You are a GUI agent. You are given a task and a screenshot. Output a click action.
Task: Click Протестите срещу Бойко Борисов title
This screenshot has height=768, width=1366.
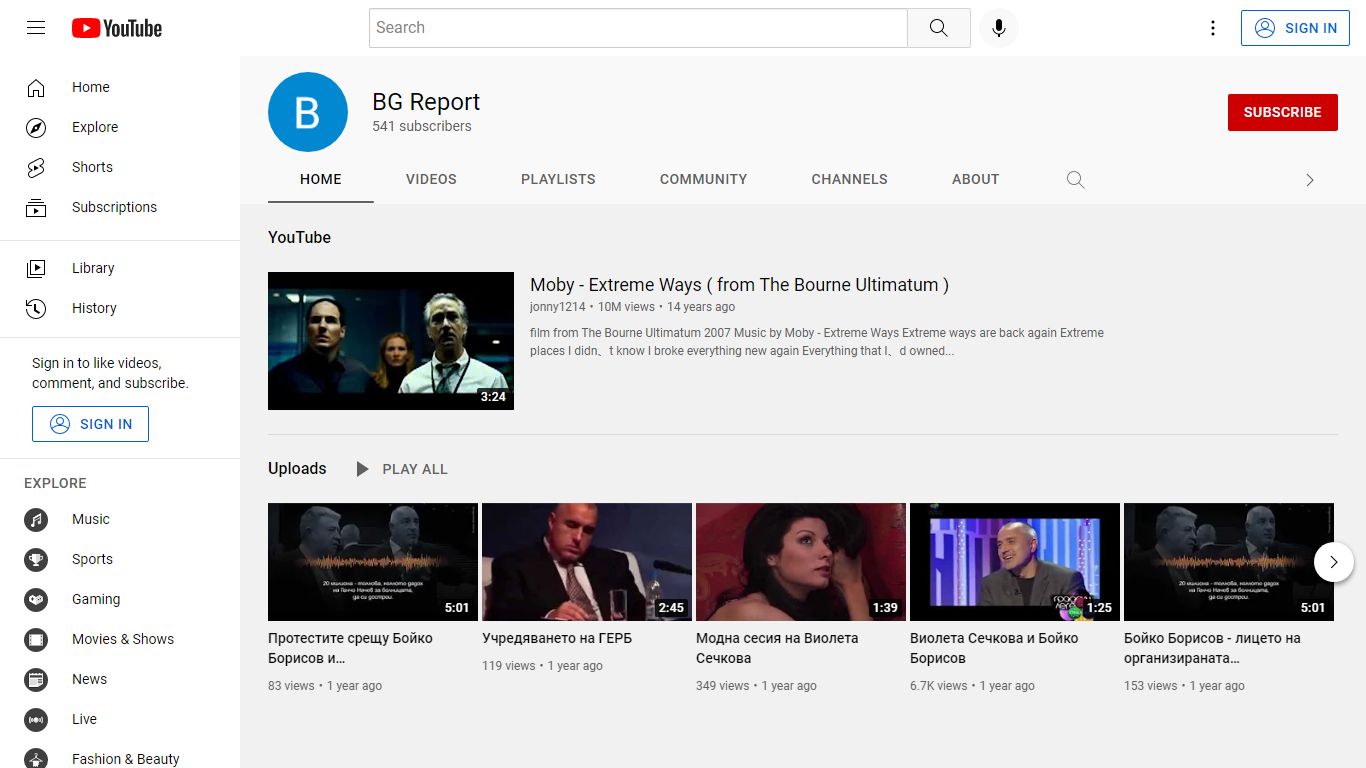tap(350, 648)
